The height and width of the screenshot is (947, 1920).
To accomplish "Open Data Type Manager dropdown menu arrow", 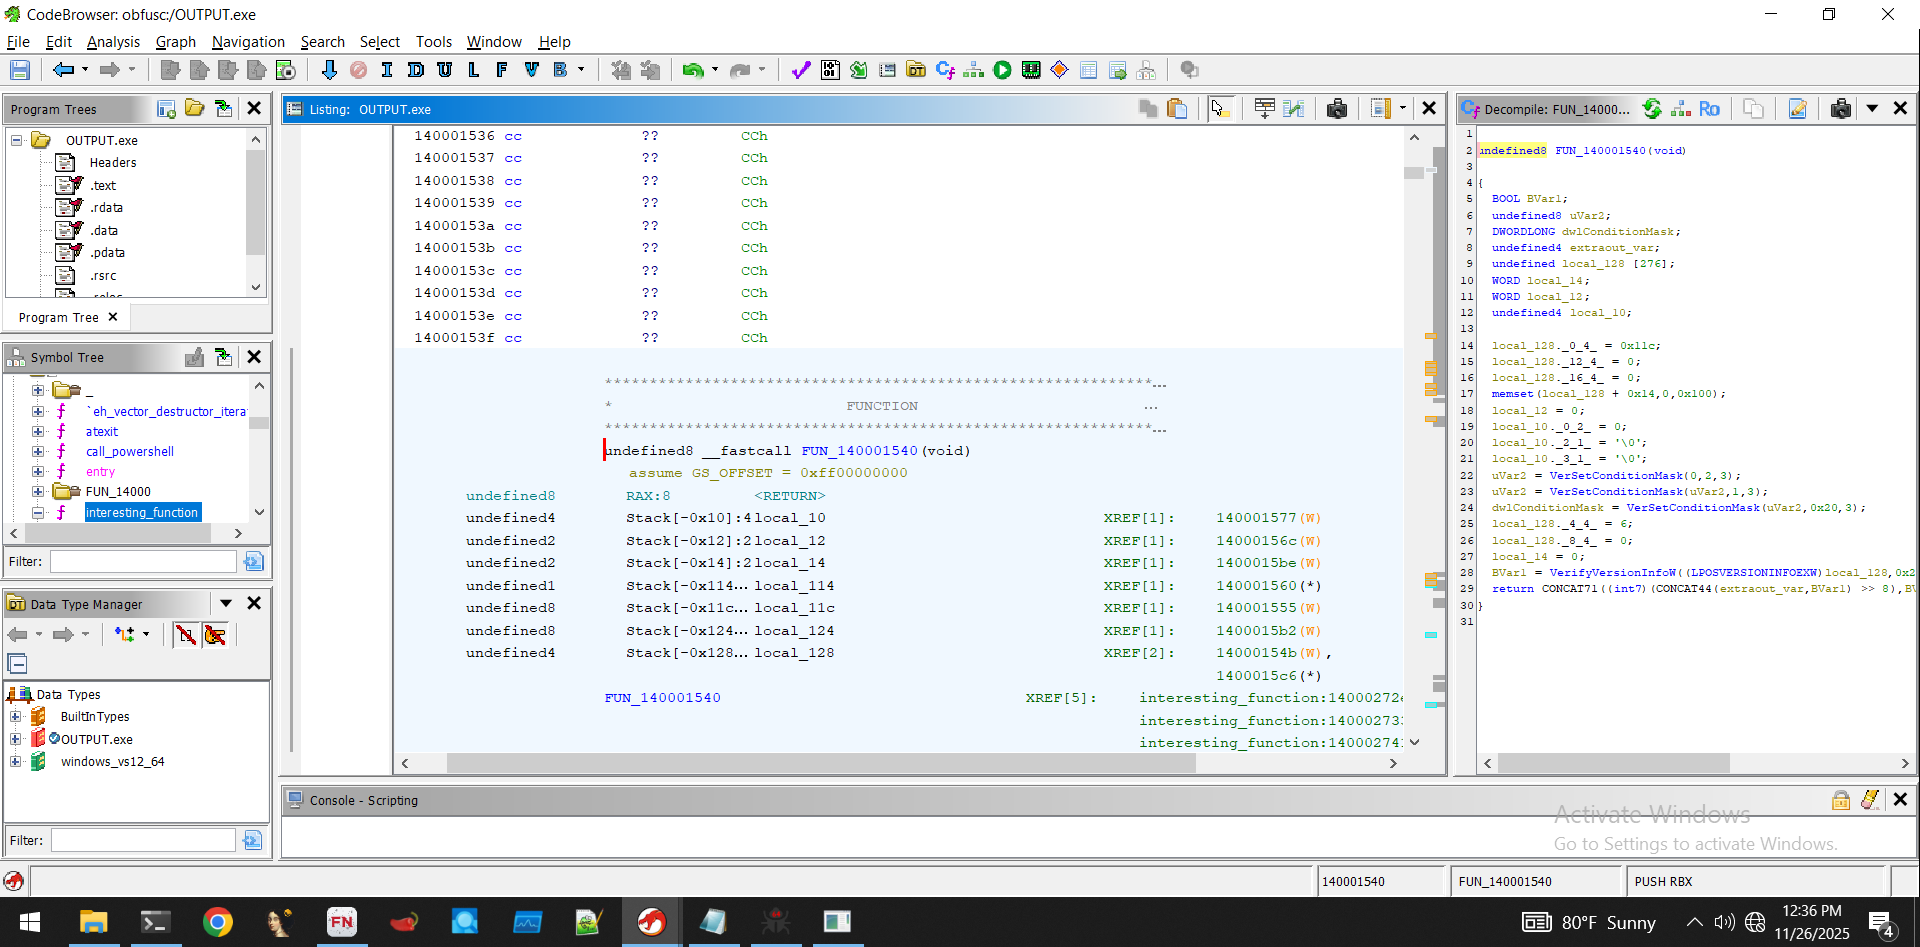I will click(226, 604).
